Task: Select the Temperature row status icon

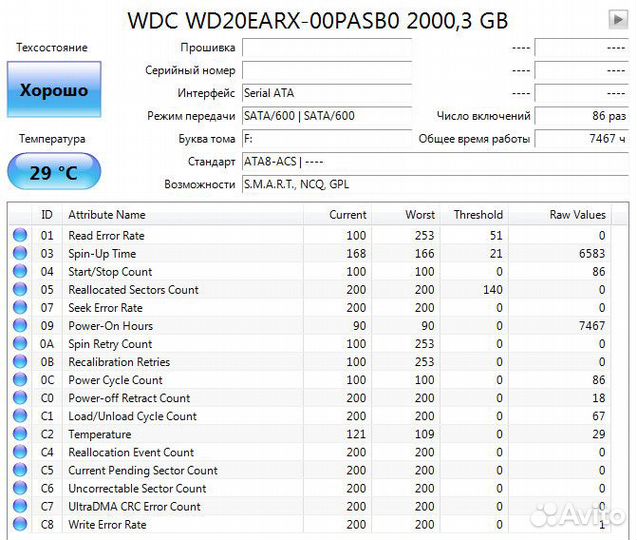Action: [x=20, y=434]
